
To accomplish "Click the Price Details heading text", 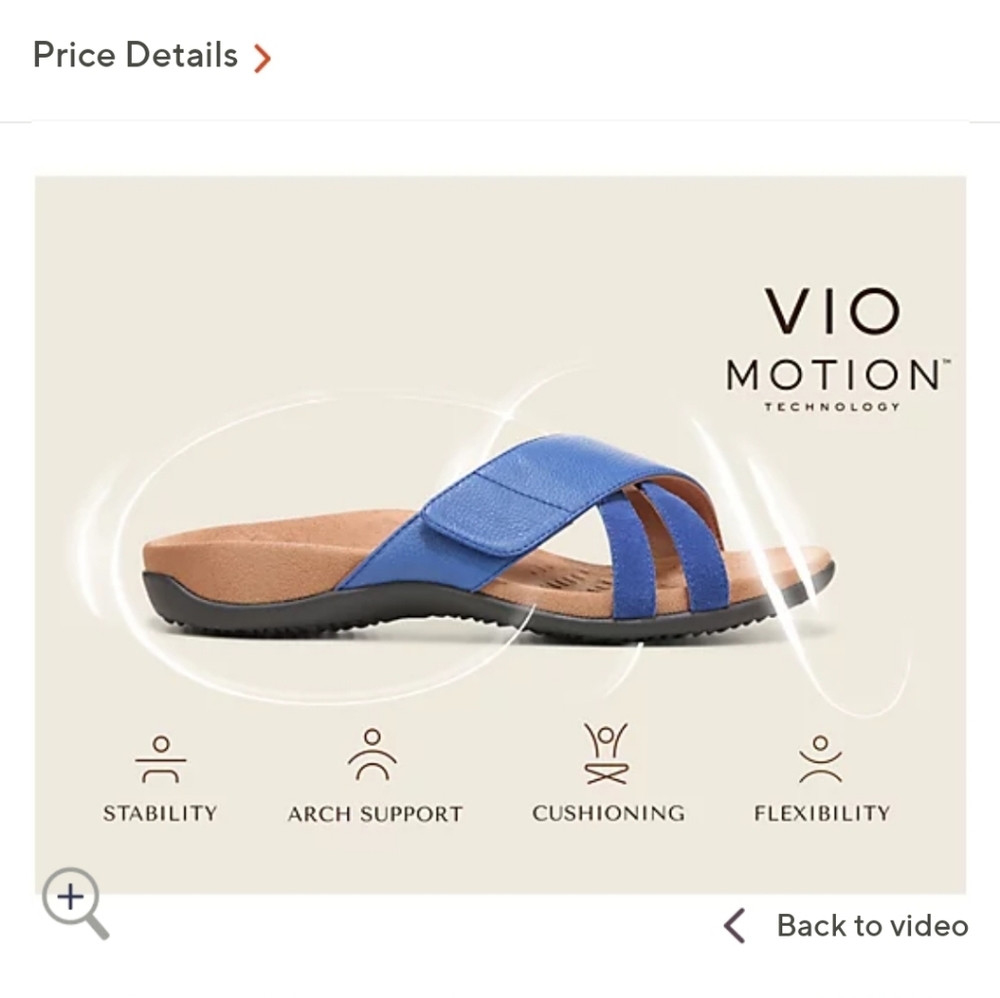I will [x=135, y=55].
